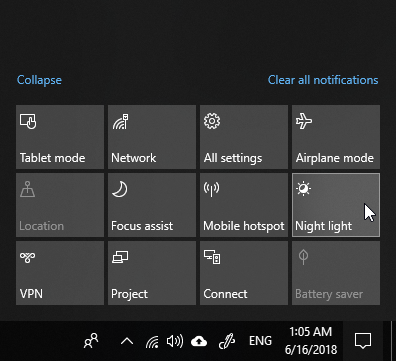
Task: Turn on Focus assist moon tile
Action: coord(152,205)
